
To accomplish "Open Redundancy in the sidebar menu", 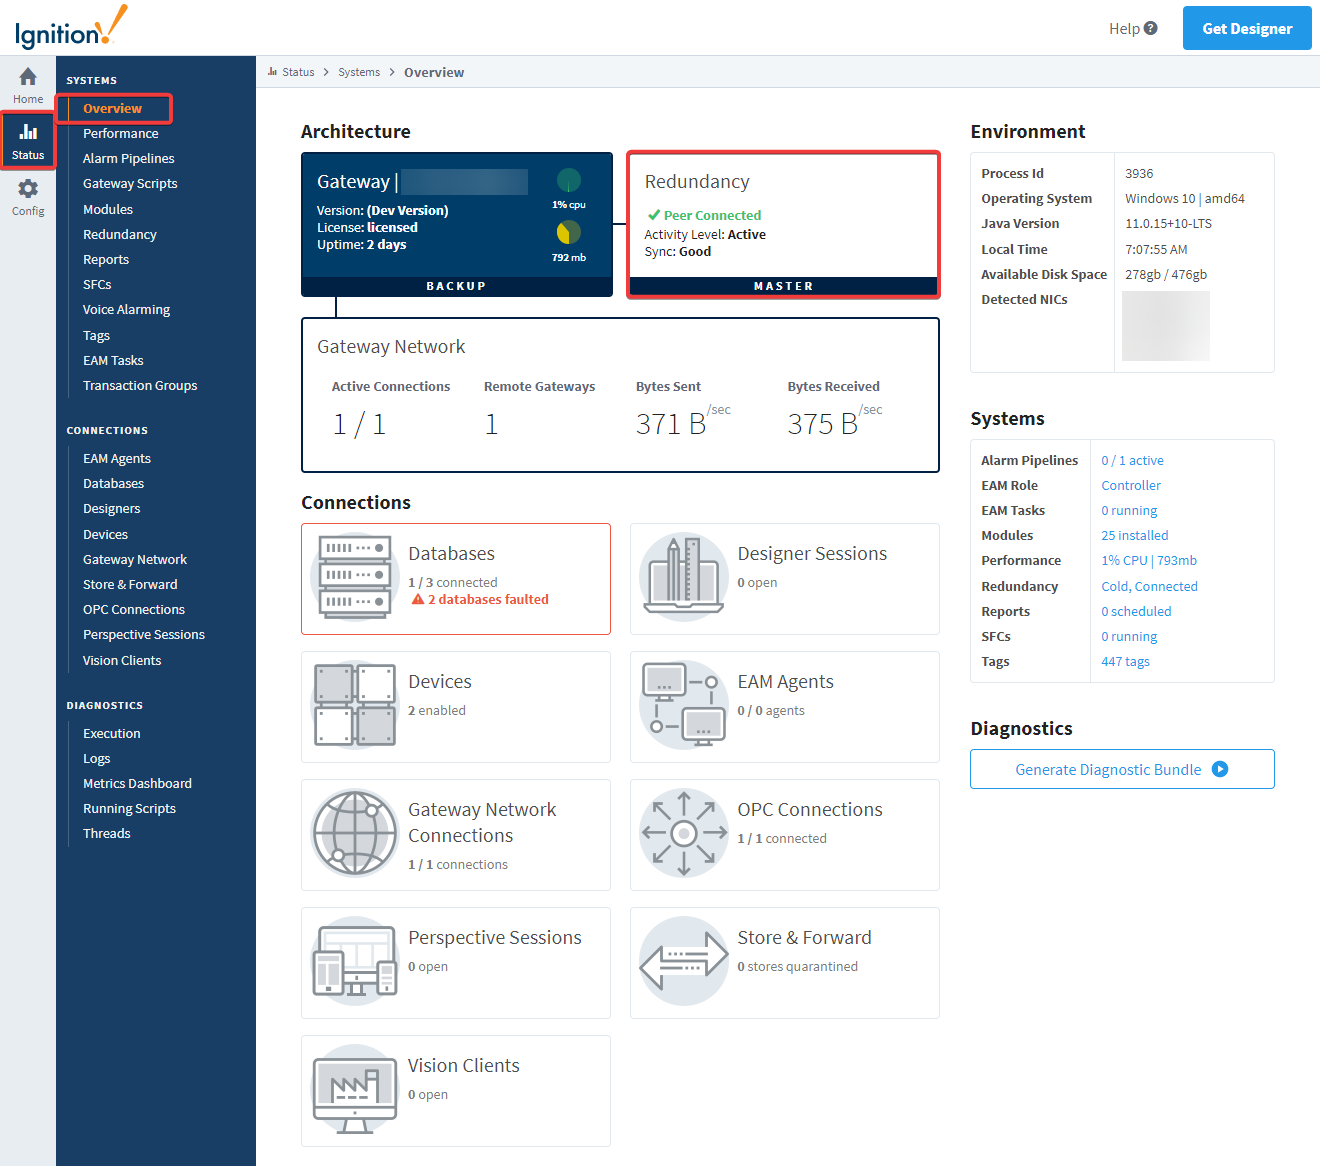I will [x=120, y=234].
